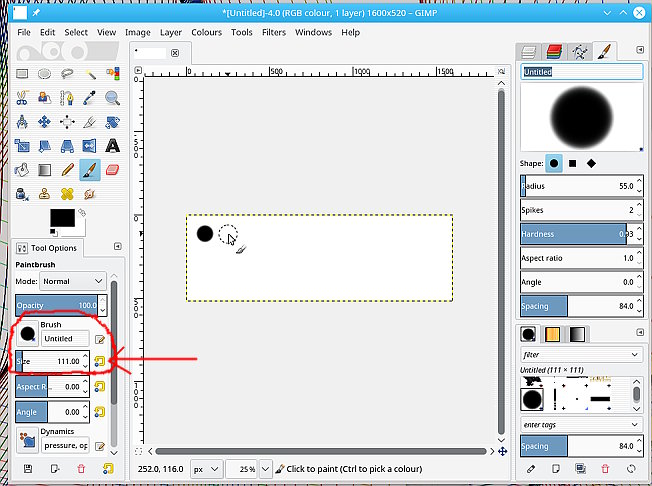Activate the Pencil tool
The image size is (652, 486).
point(67,170)
